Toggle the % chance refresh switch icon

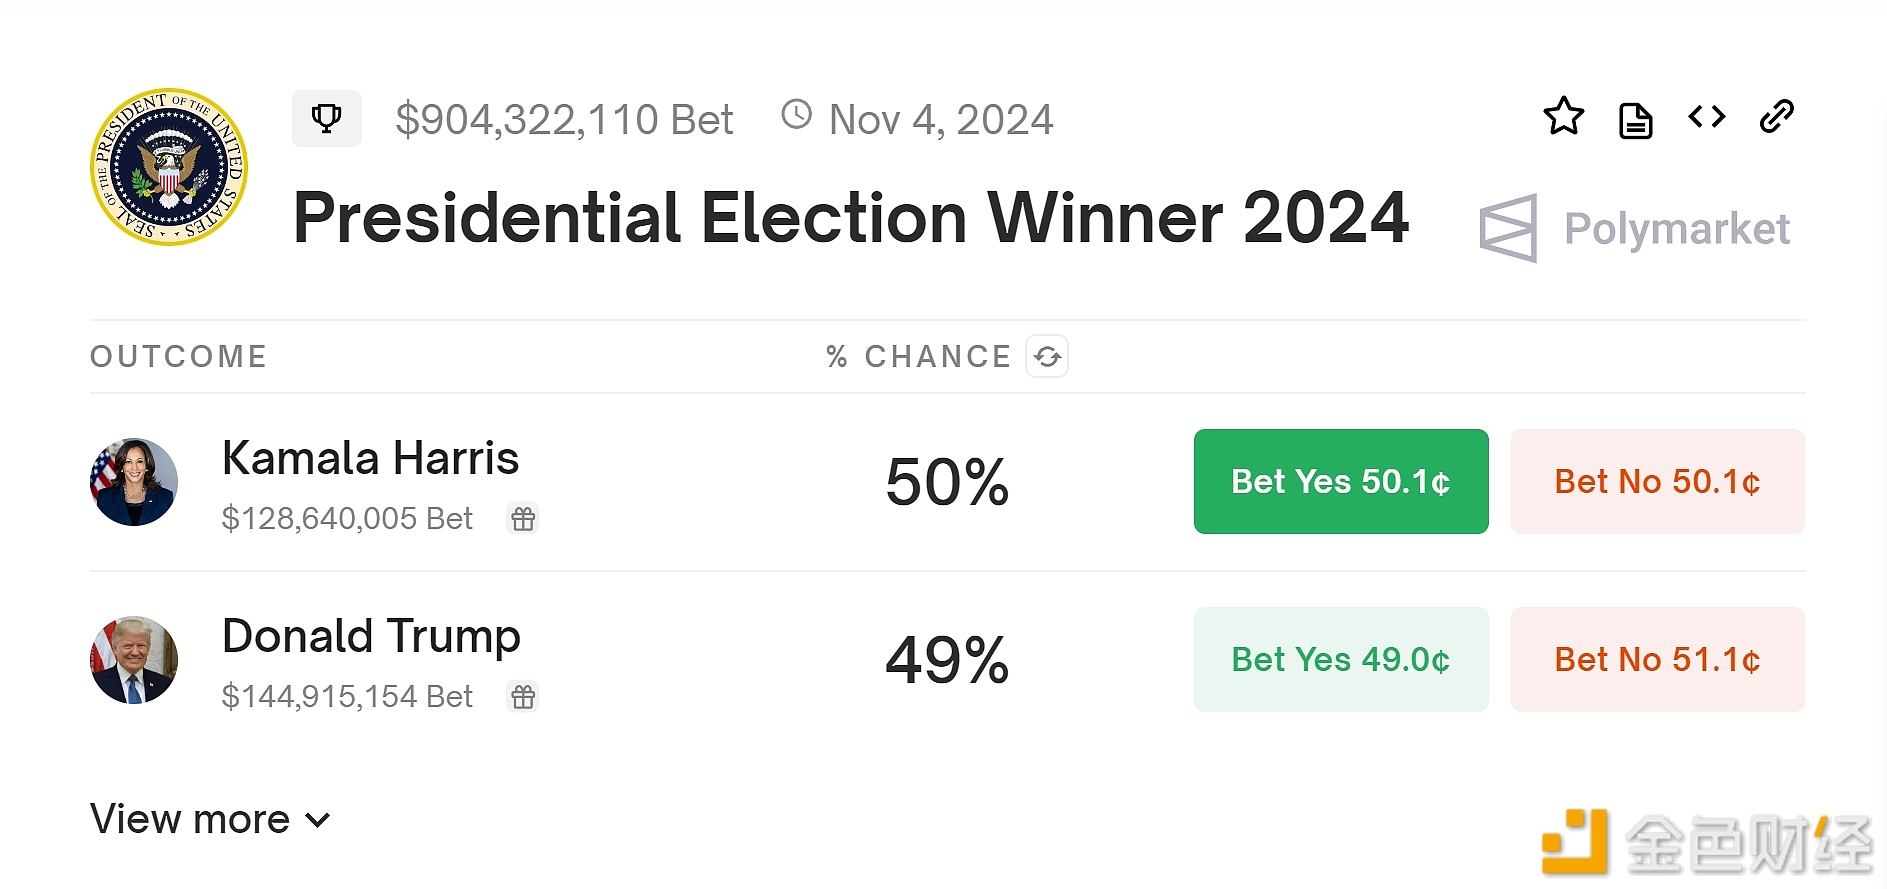[x=1047, y=356]
